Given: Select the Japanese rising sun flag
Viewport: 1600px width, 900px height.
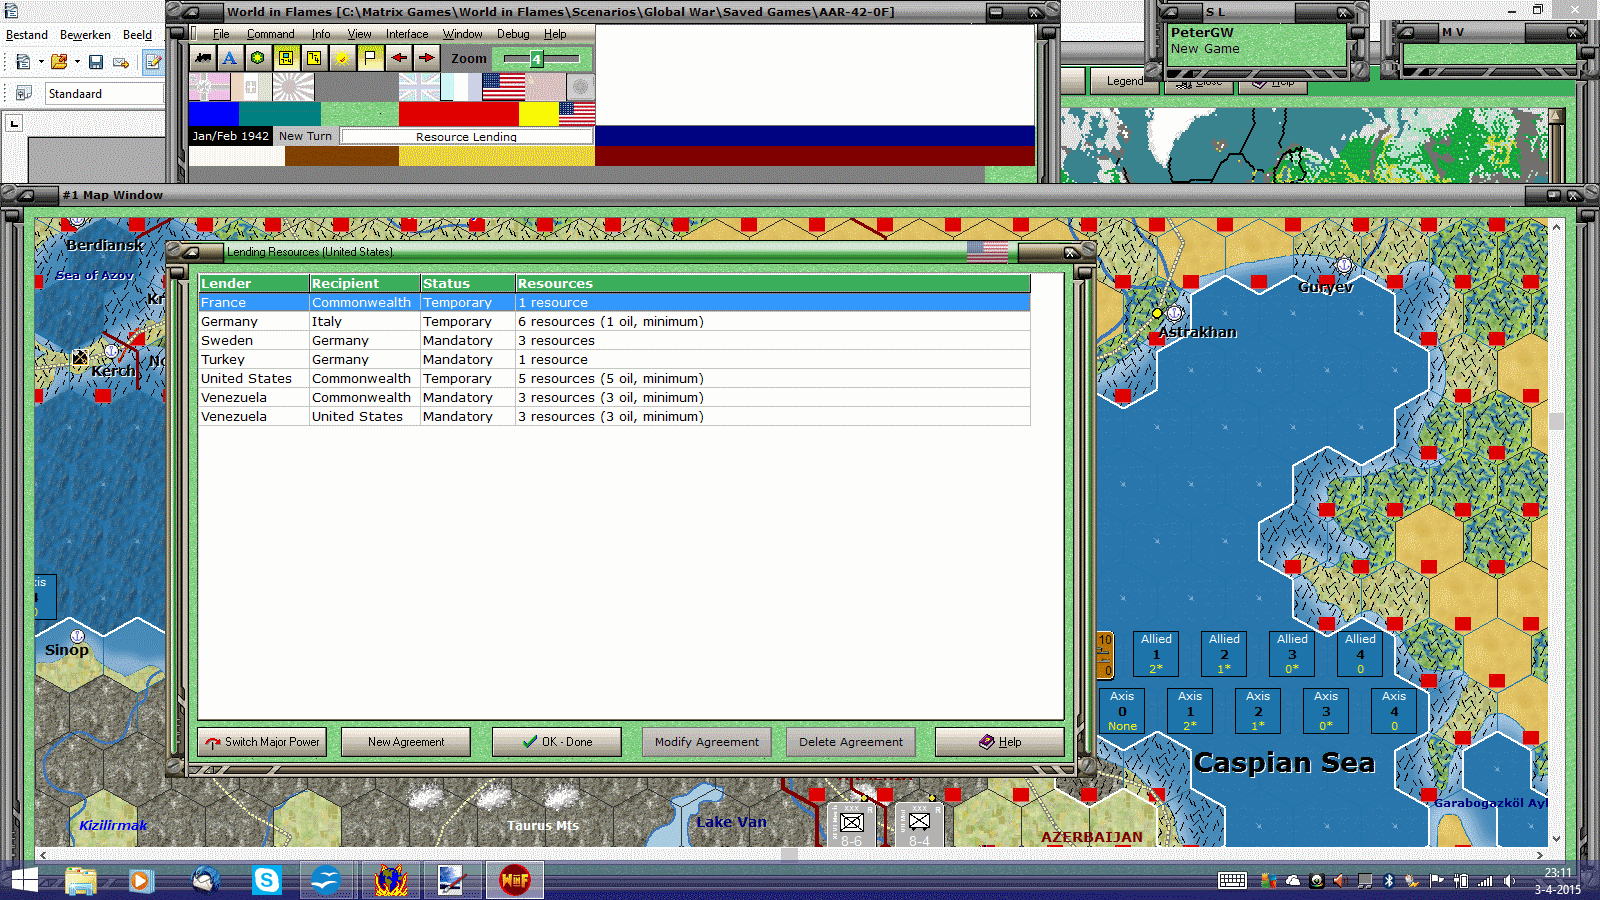Looking at the screenshot, I should (293, 87).
